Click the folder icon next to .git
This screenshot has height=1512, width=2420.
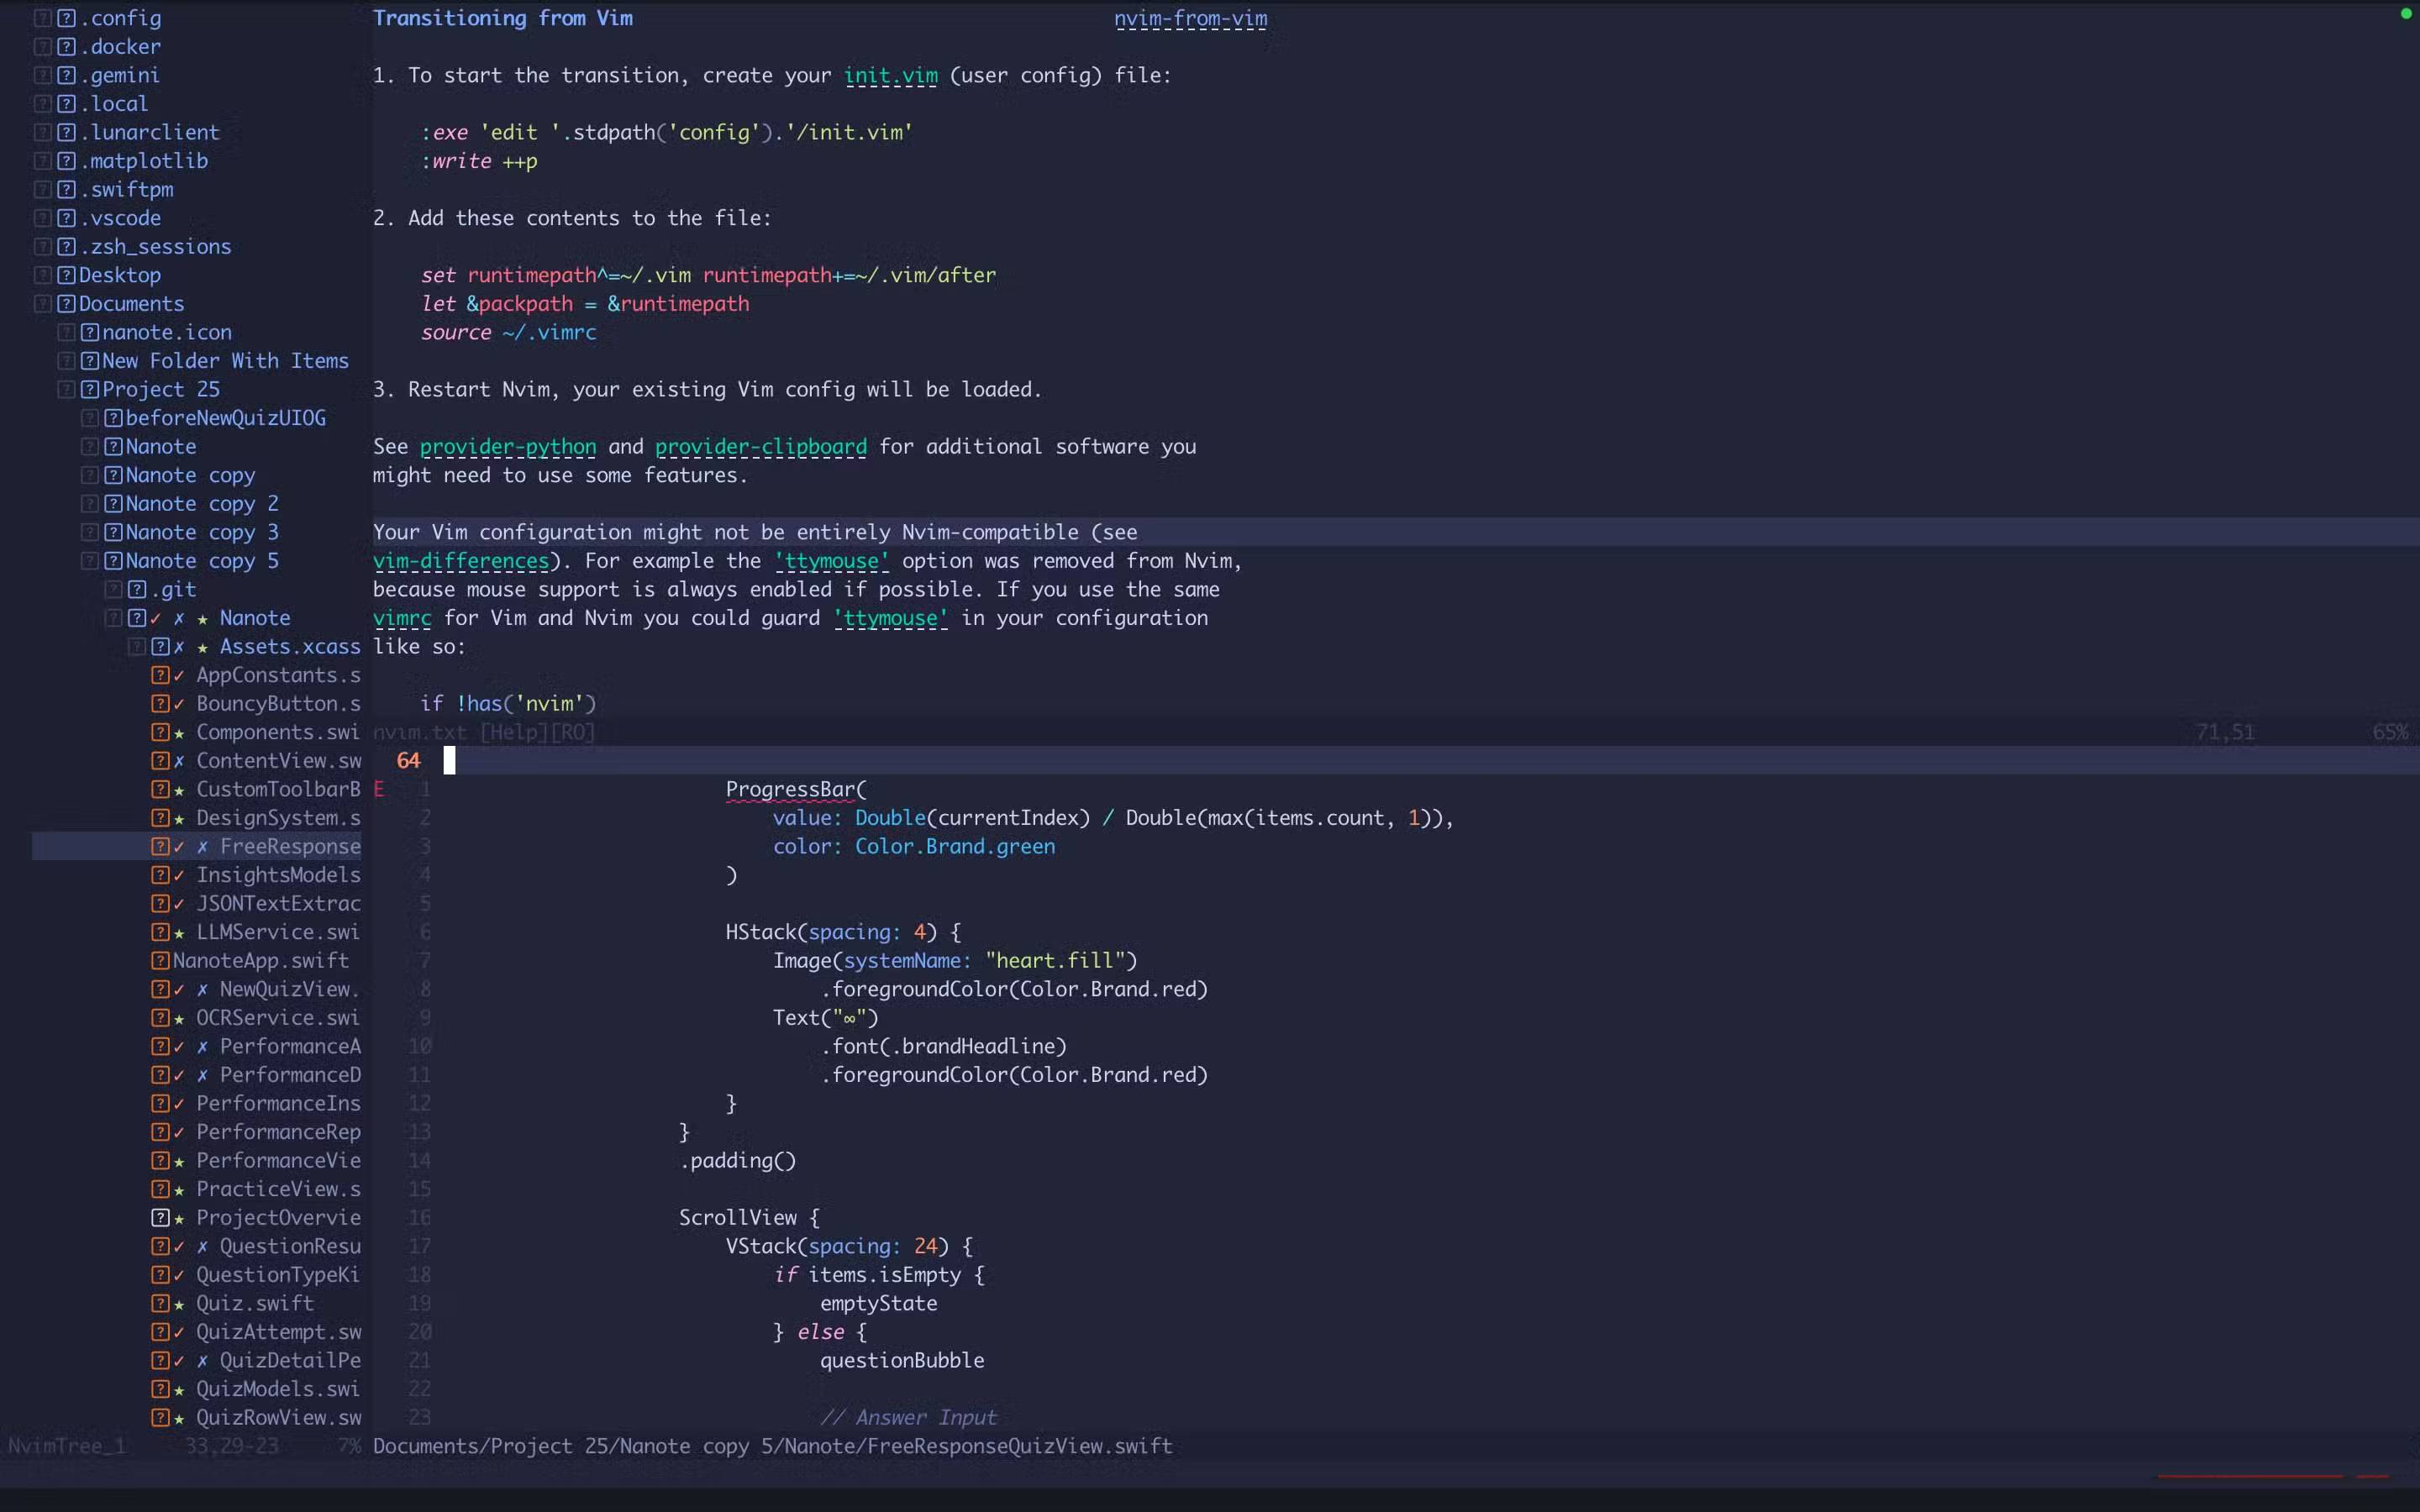(x=137, y=590)
